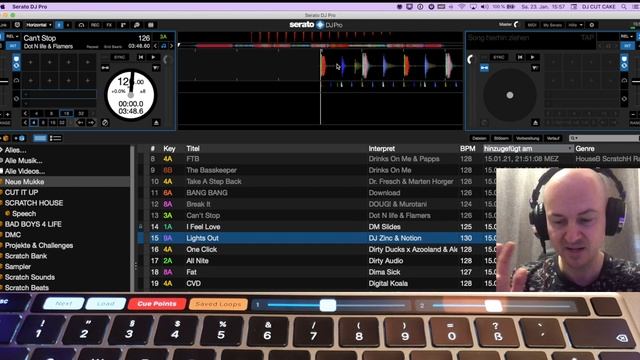The width and height of the screenshot is (640, 360).
Task: Open the Hilfe dropdown menu
Action: [x=576, y=25]
